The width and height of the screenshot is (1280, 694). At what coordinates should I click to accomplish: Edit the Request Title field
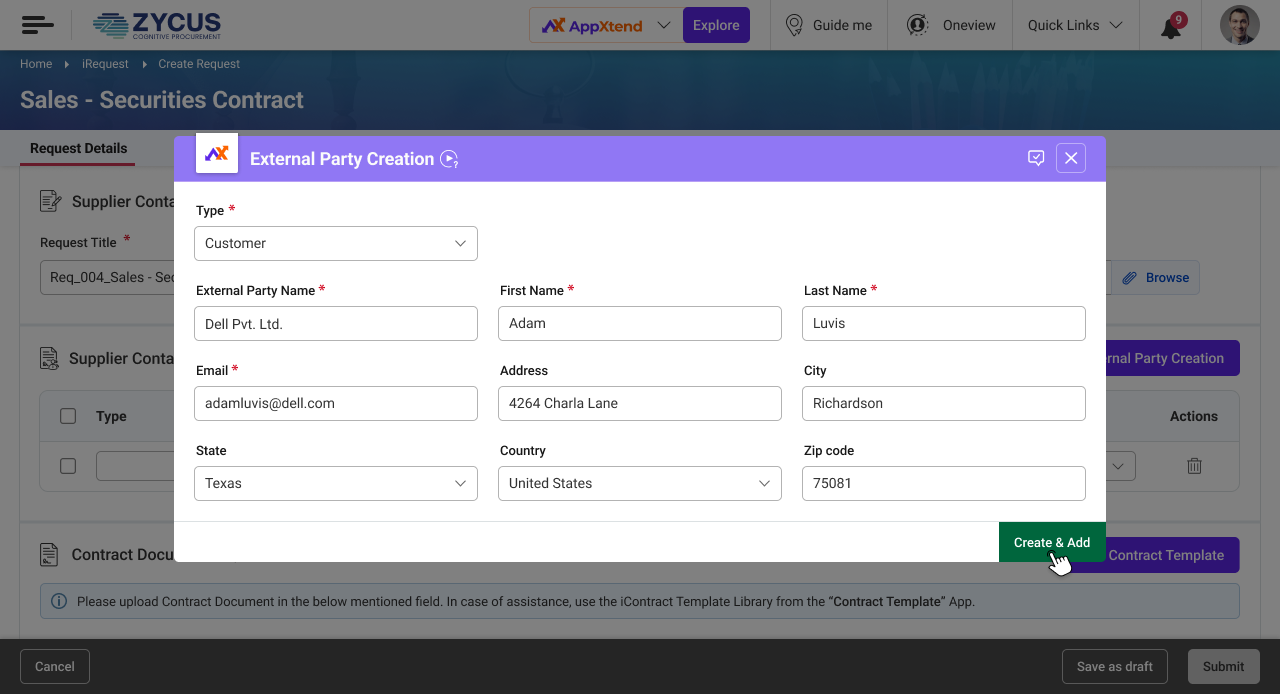click(x=107, y=278)
